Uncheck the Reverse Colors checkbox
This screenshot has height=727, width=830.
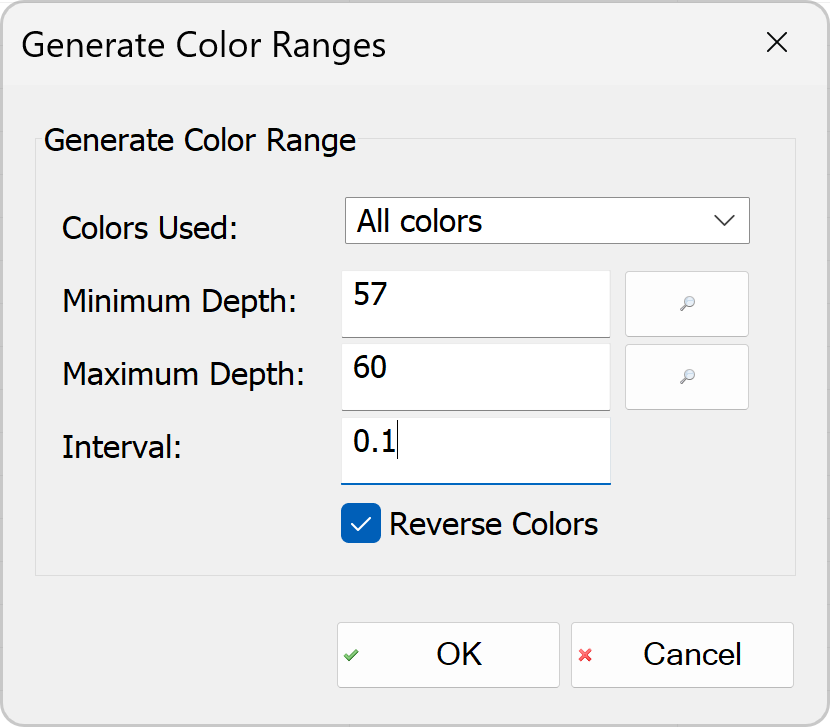coord(360,523)
